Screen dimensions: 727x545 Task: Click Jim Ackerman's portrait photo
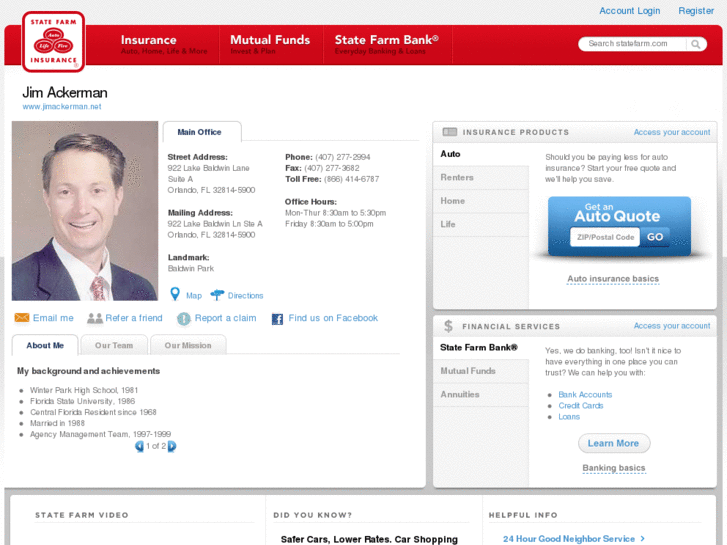85,211
